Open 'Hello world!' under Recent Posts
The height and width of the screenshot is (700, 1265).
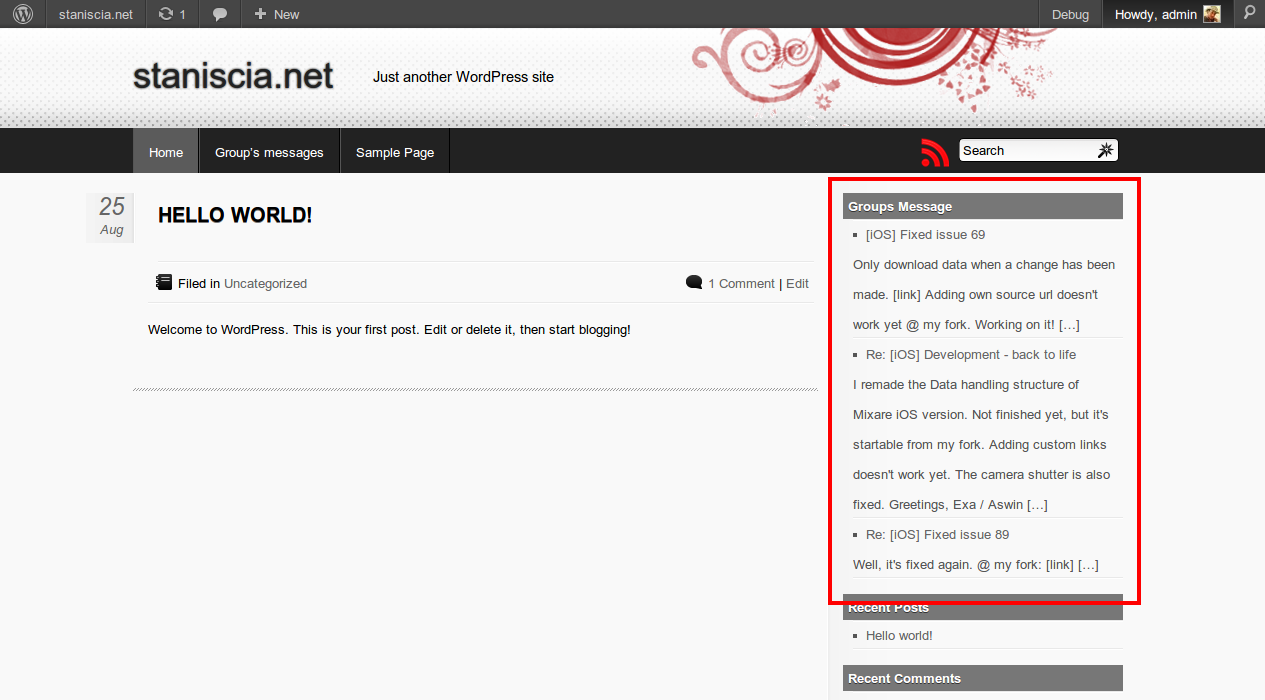899,636
